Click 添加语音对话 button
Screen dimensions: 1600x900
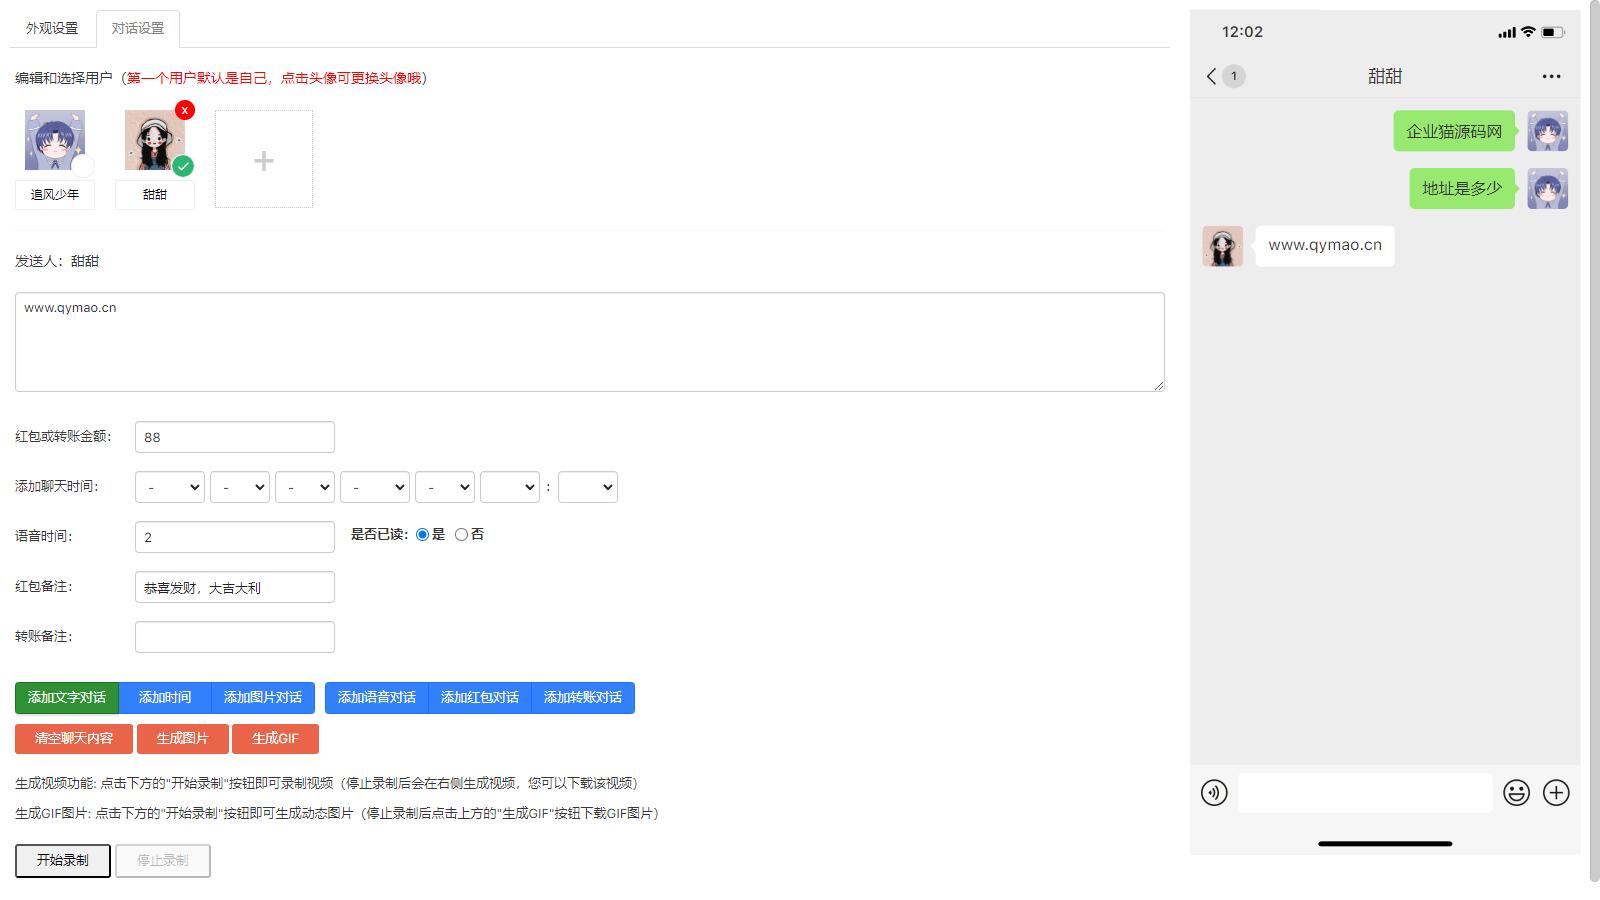(377, 698)
